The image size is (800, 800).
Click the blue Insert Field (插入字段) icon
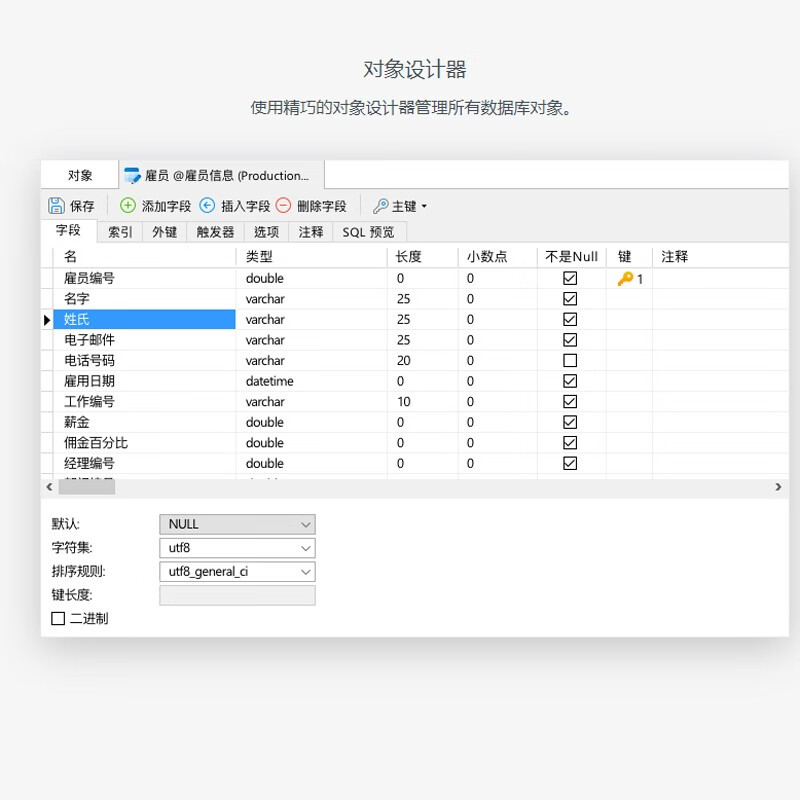[x=207, y=206]
